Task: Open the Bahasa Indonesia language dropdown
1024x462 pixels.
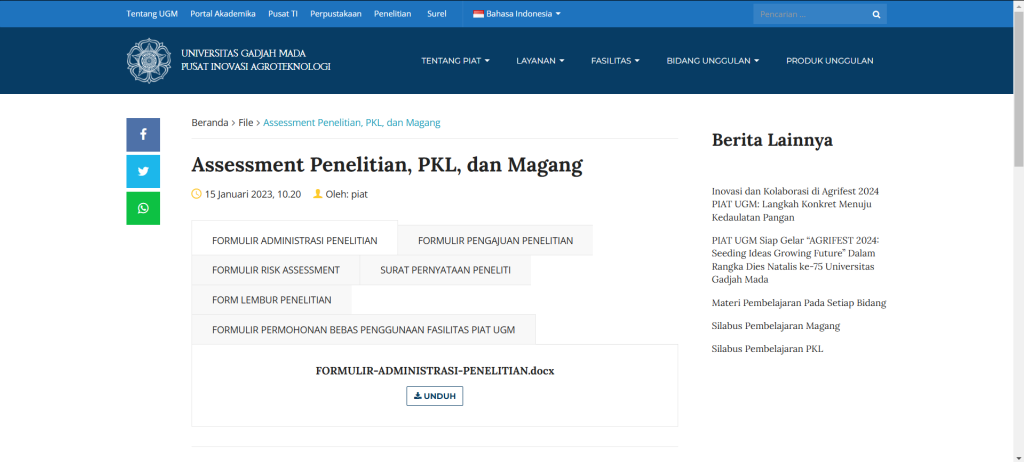Action: 517,14
